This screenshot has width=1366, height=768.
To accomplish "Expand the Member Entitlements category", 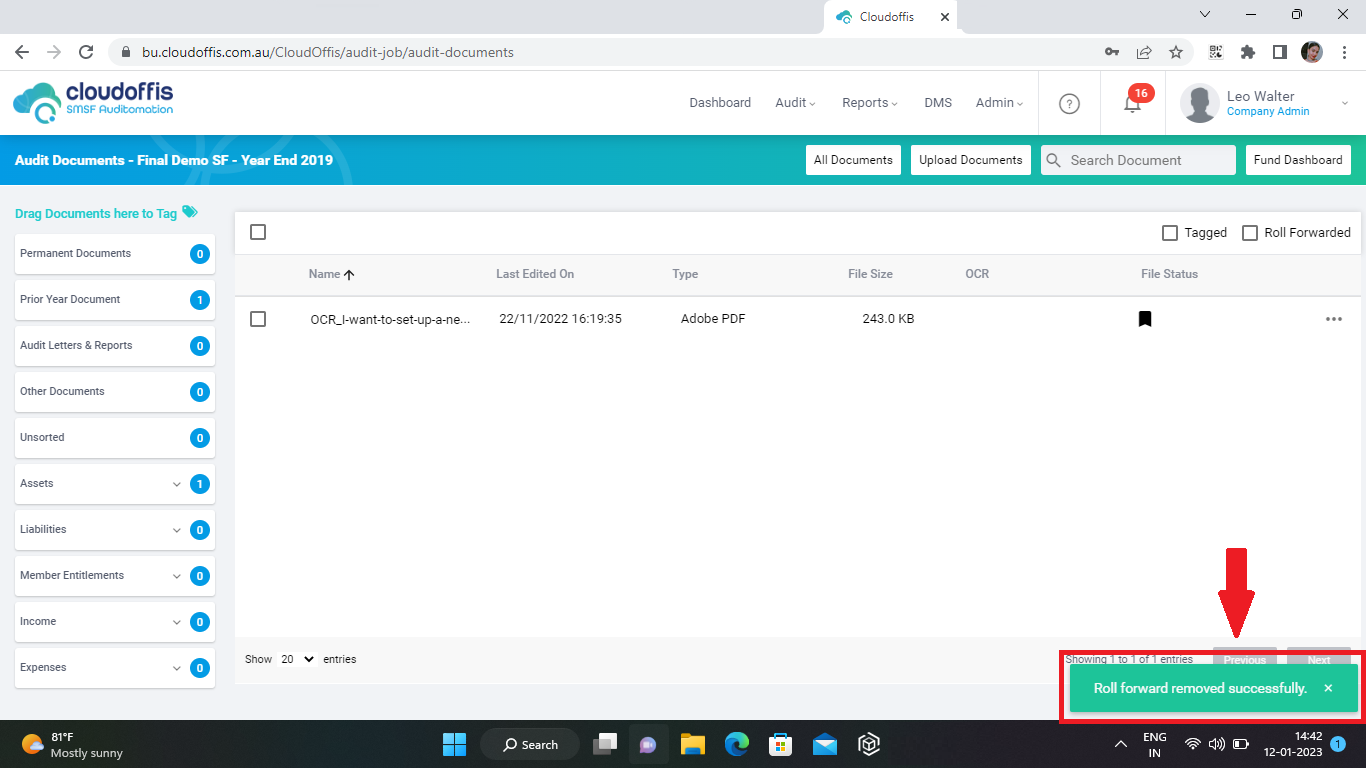I will coord(177,576).
